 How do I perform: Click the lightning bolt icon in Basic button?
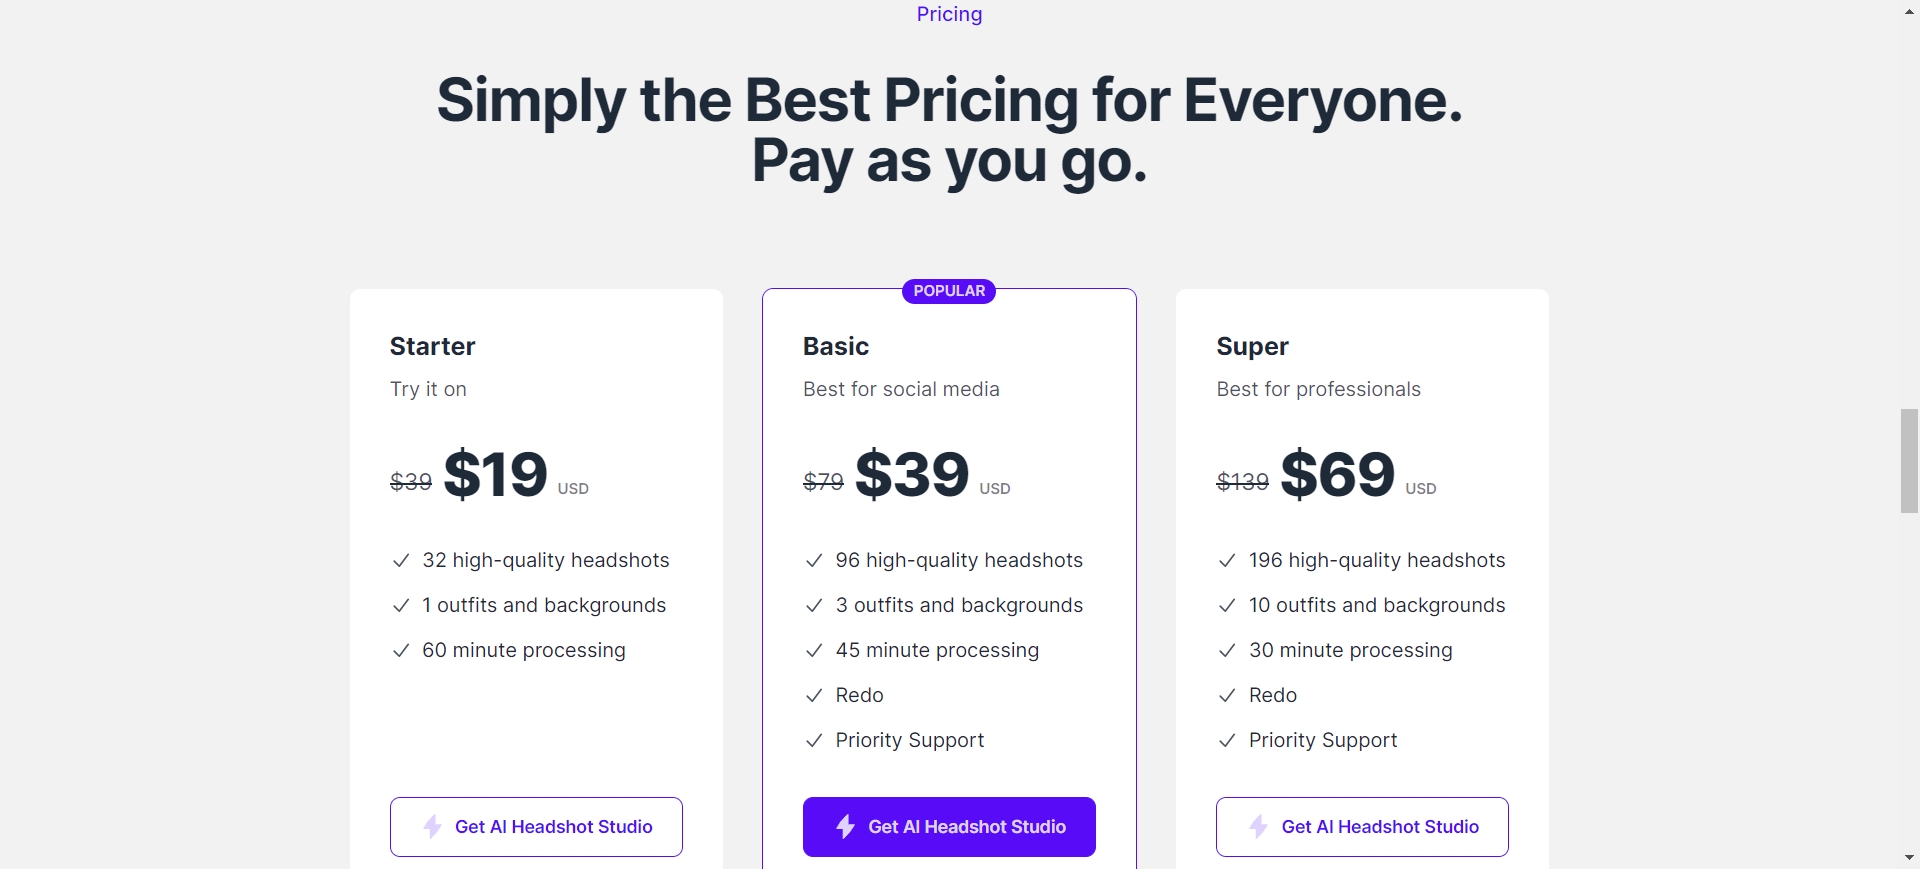coord(845,827)
